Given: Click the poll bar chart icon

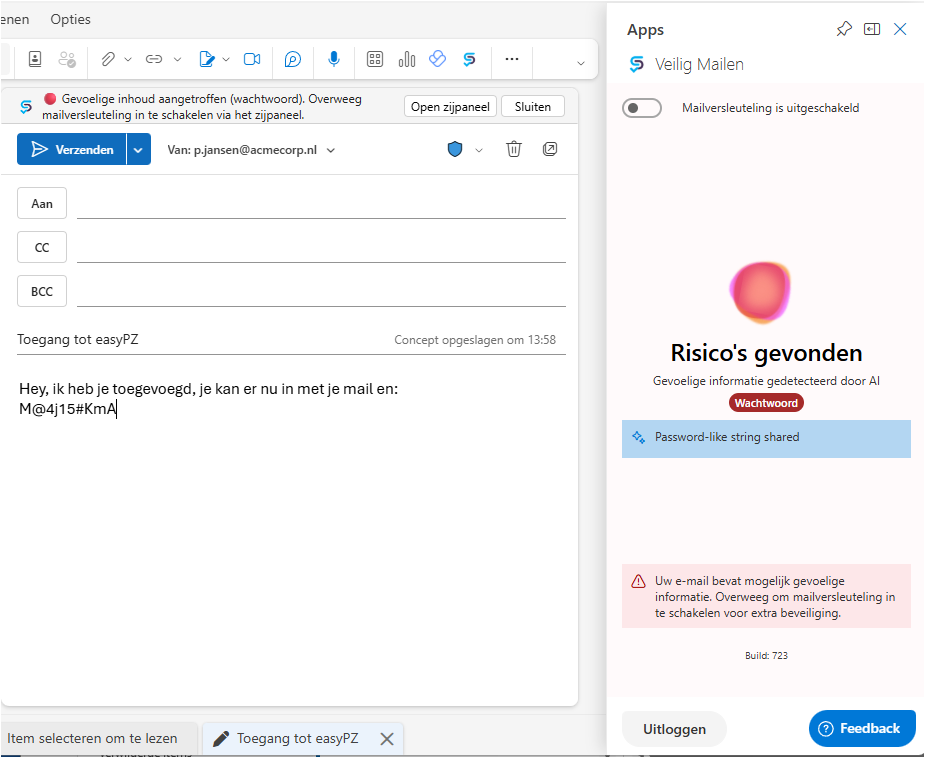Looking at the screenshot, I should coord(406,59).
